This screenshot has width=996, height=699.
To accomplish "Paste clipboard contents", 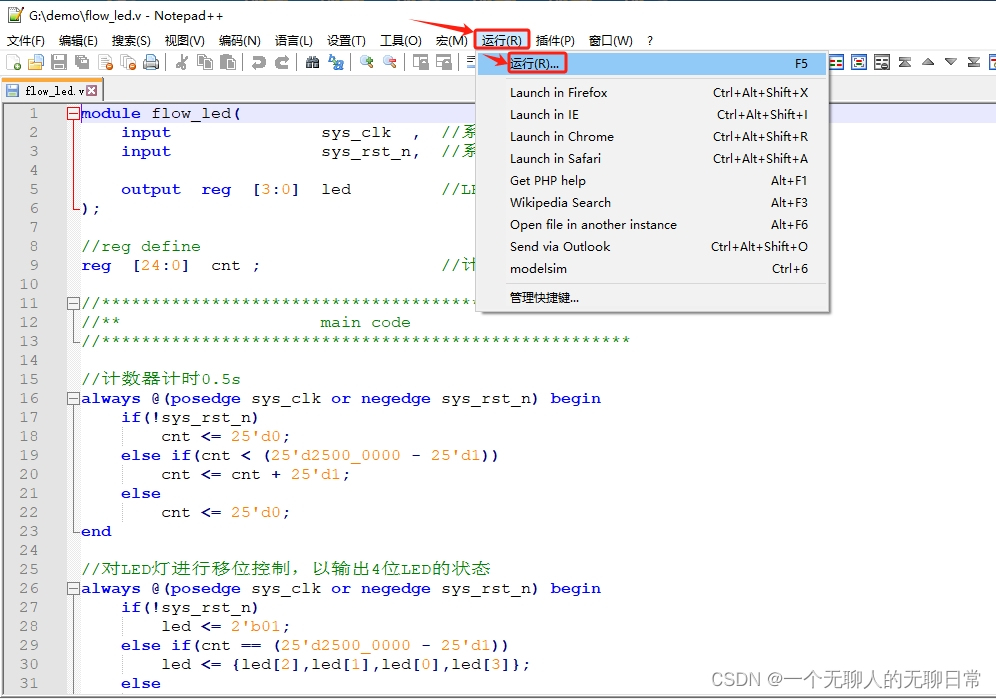I will [226, 61].
